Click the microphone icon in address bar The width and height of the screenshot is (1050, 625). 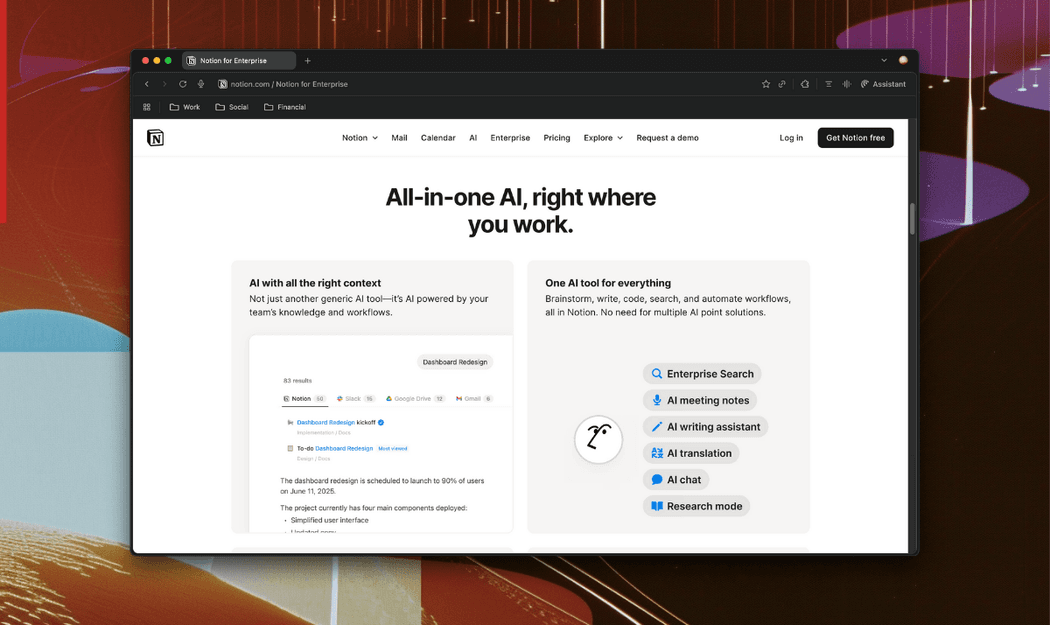click(201, 84)
